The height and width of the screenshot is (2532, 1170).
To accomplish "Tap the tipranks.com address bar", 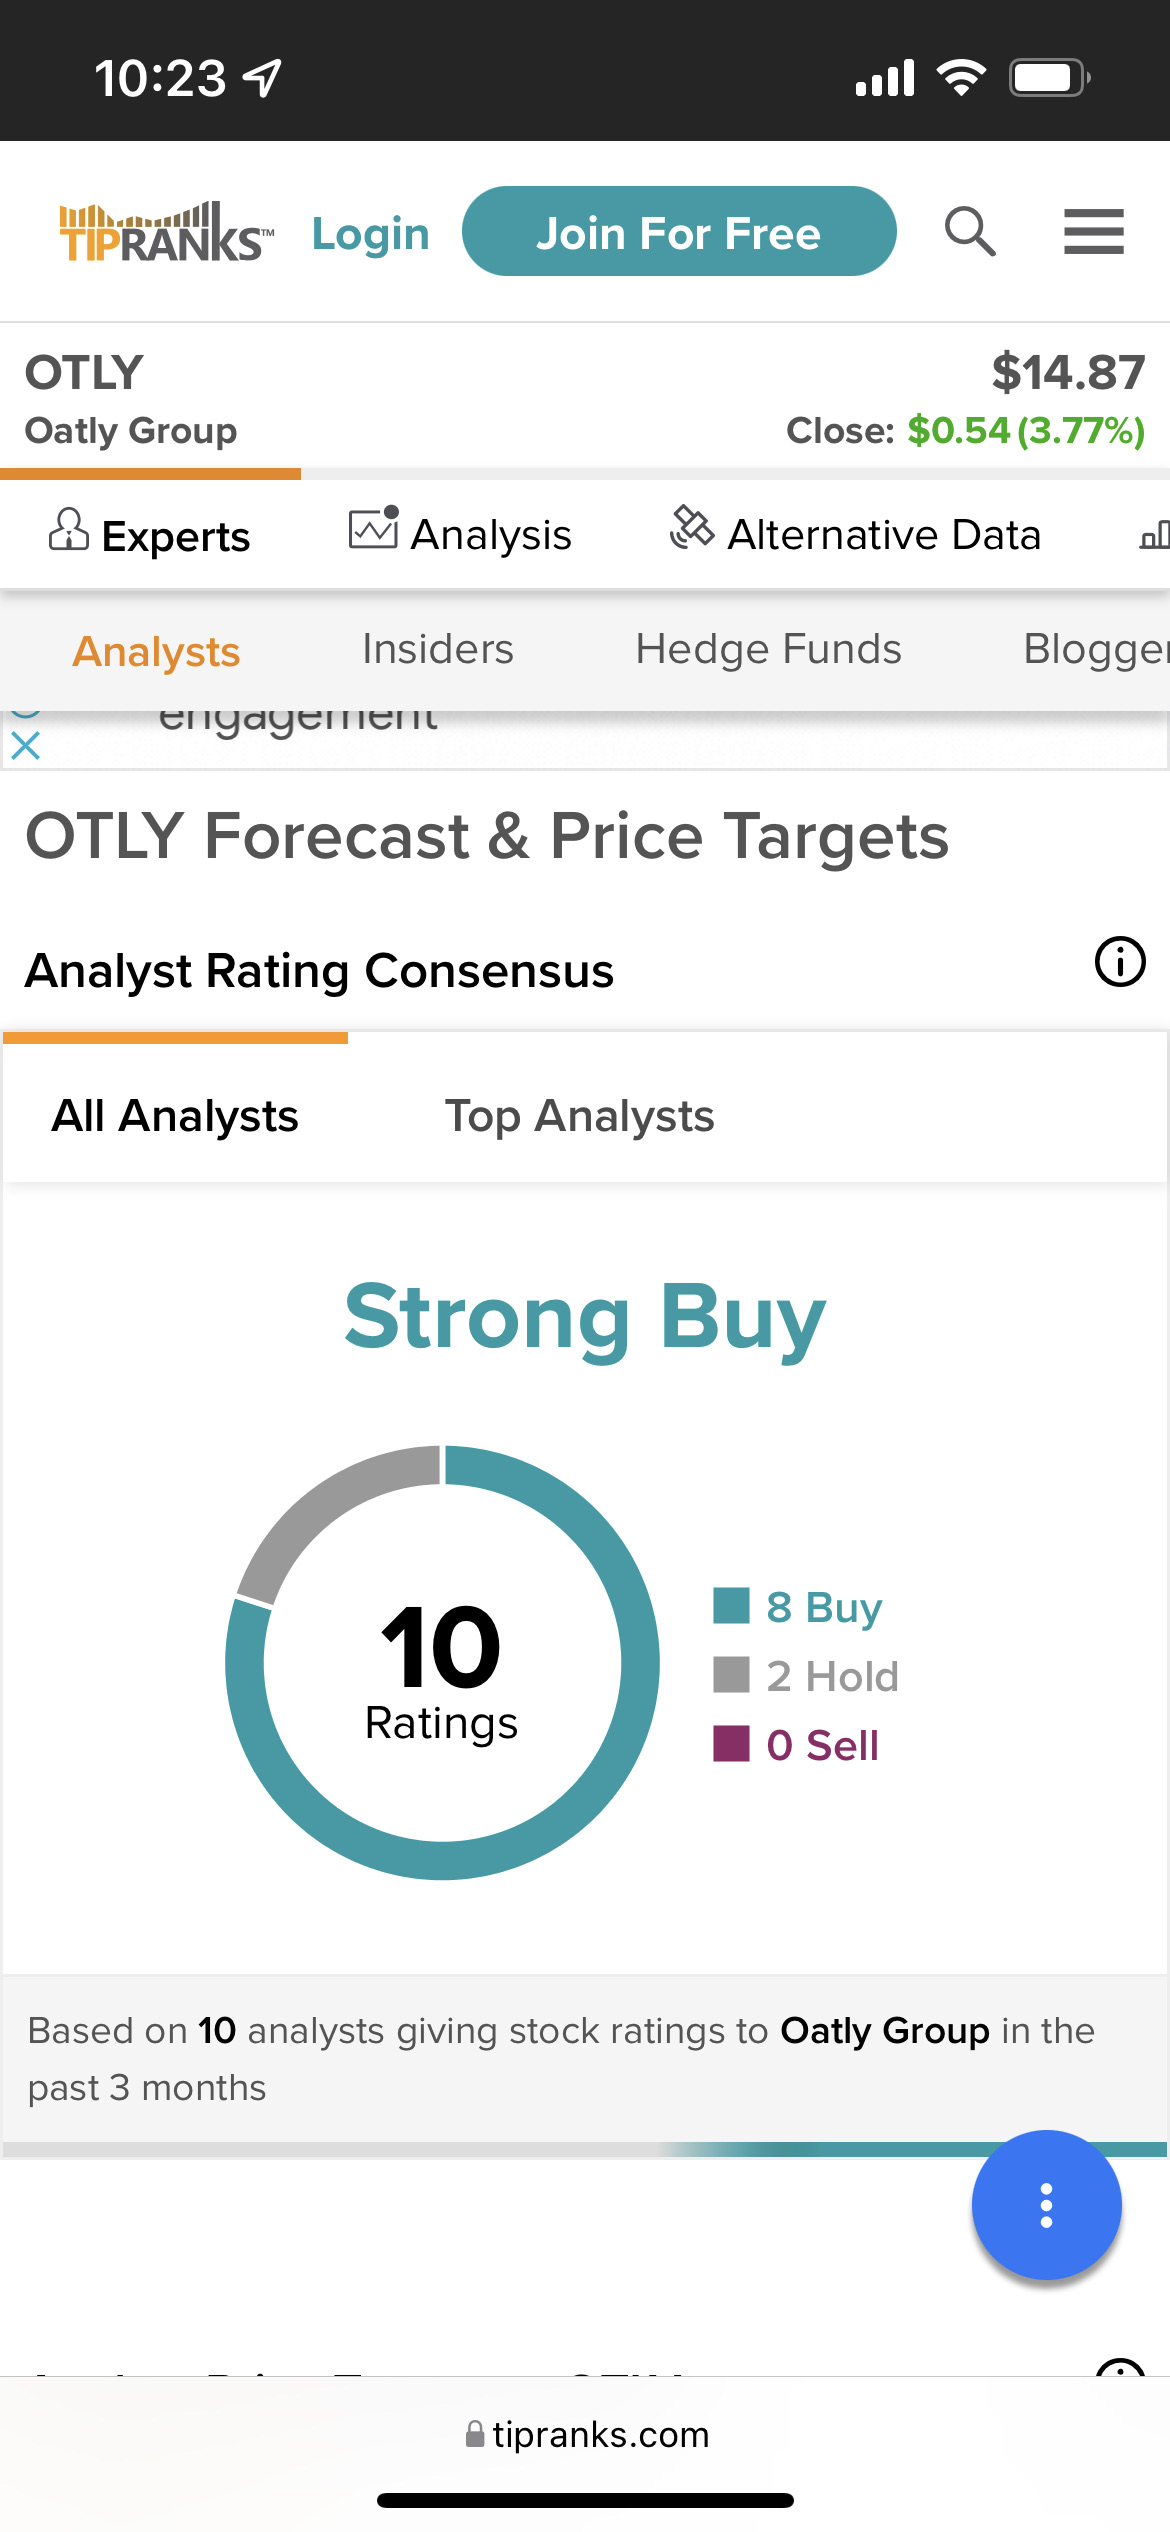I will (x=586, y=2434).
